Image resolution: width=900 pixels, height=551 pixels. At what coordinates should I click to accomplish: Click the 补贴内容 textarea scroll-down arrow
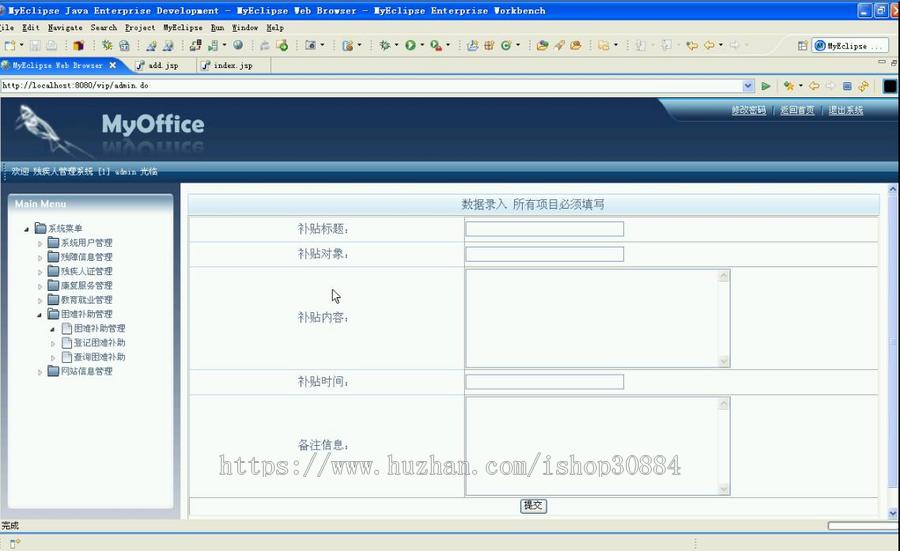(724, 361)
